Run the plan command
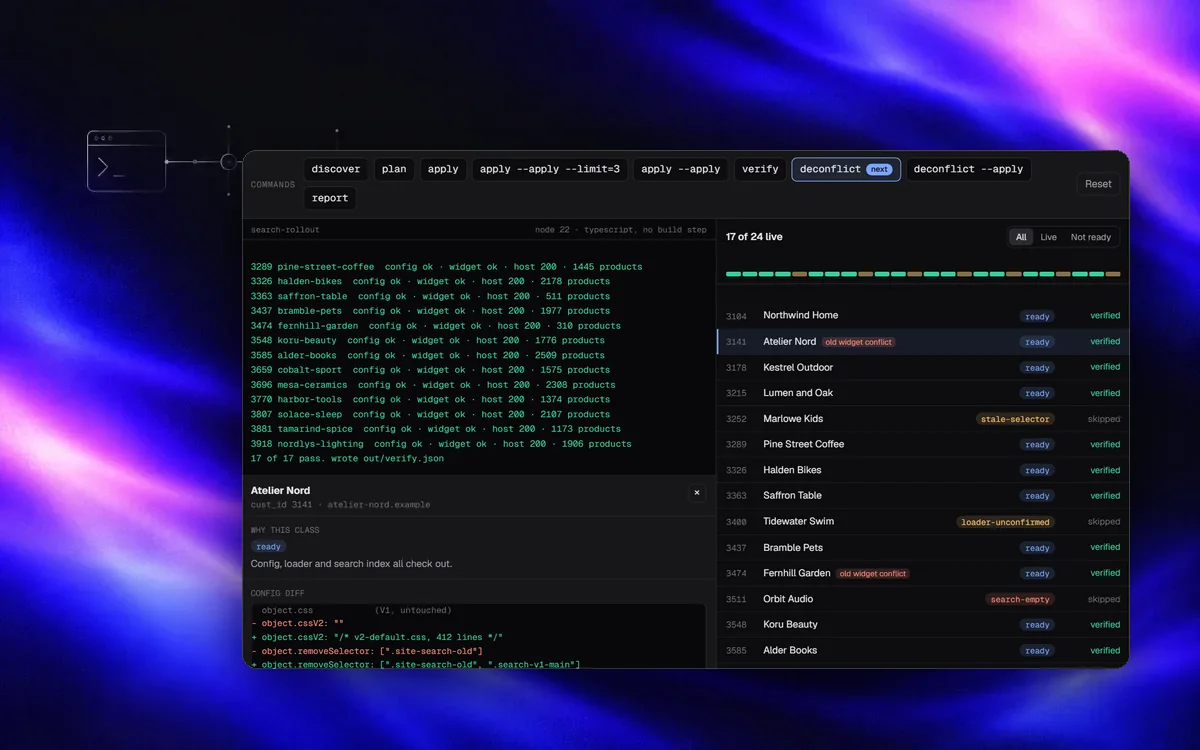1200x750 pixels. coord(395,169)
